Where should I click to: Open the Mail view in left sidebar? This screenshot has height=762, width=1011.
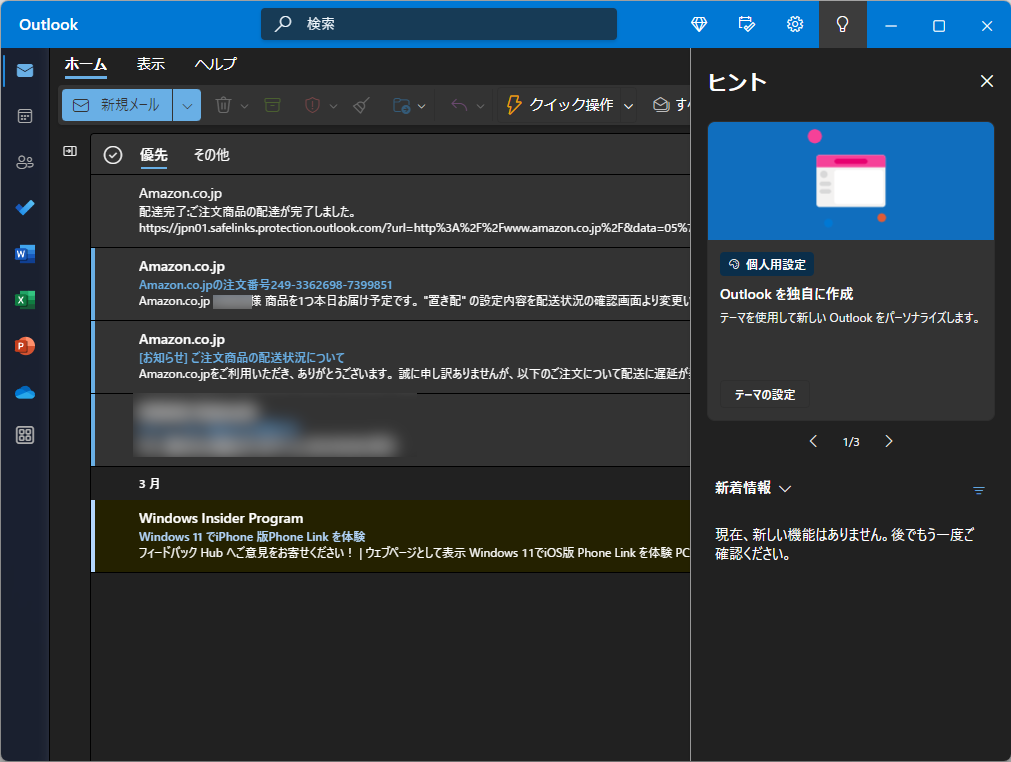coord(24,70)
